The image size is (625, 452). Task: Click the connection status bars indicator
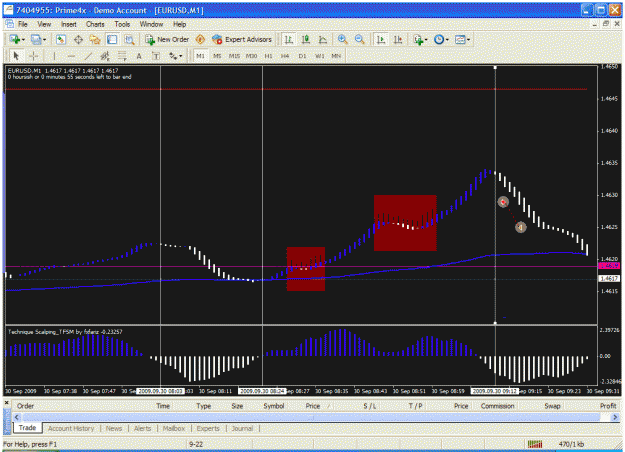point(535,444)
